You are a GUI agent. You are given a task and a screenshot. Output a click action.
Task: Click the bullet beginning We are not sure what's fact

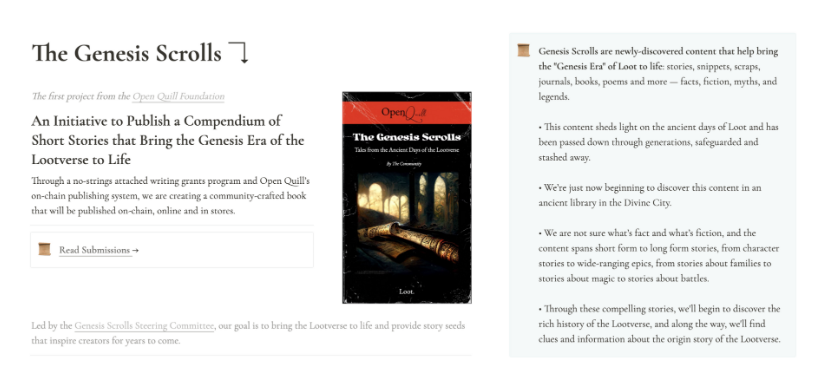[x=659, y=255]
